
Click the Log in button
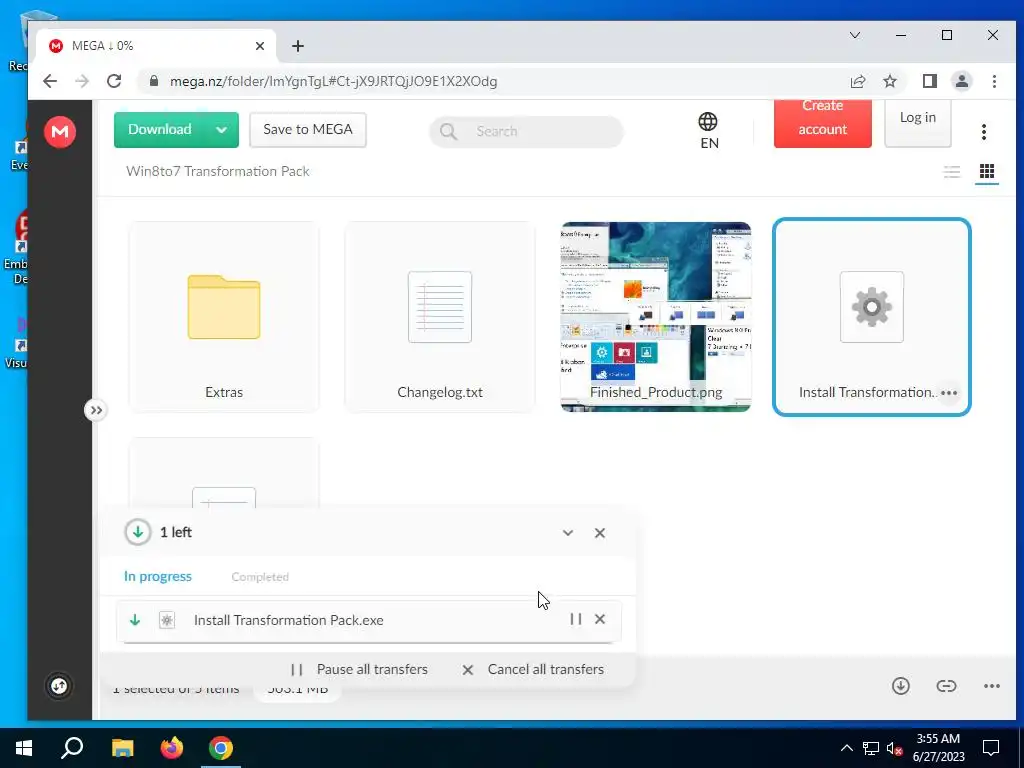918,121
